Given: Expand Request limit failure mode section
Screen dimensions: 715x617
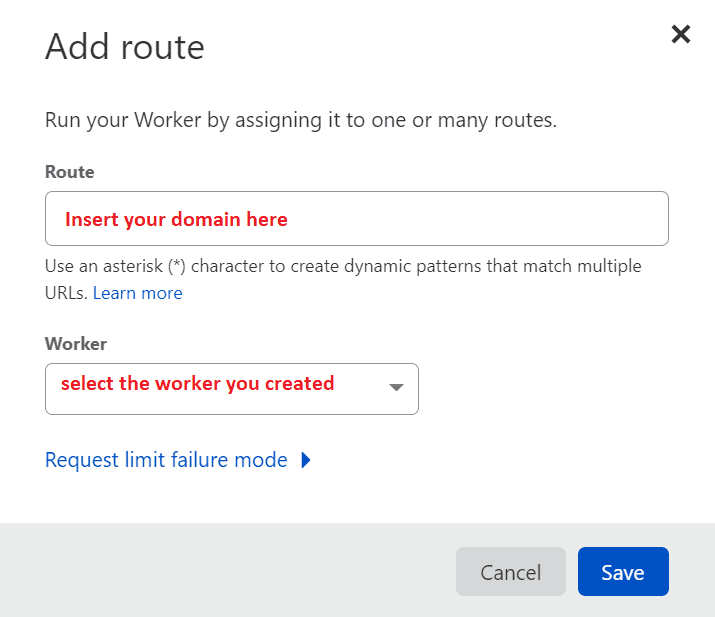Looking at the screenshot, I should click(166, 460).
